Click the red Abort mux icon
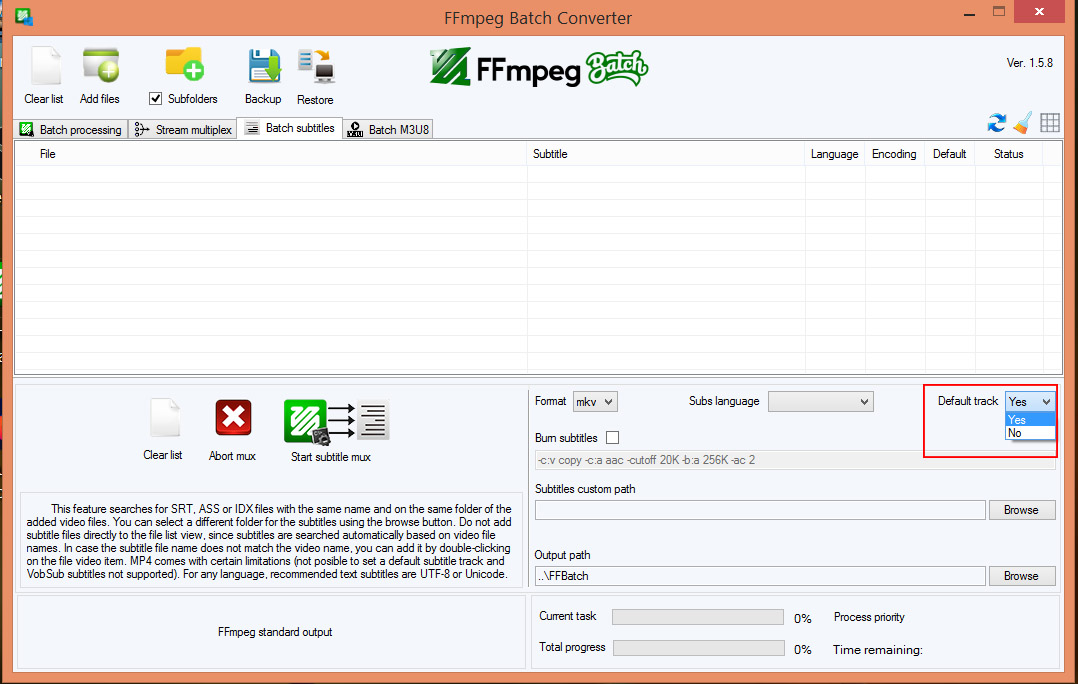The image size is (1078, 684). tap(233, 417)
